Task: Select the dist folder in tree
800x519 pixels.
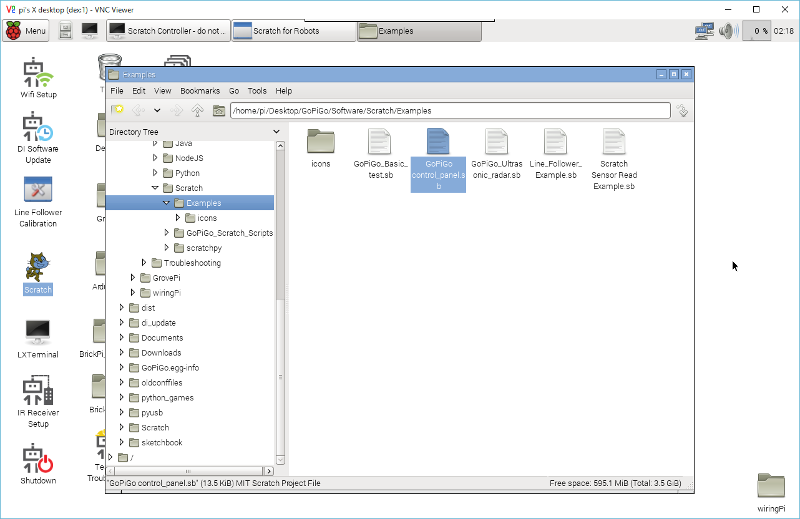Action: point(148,308)
